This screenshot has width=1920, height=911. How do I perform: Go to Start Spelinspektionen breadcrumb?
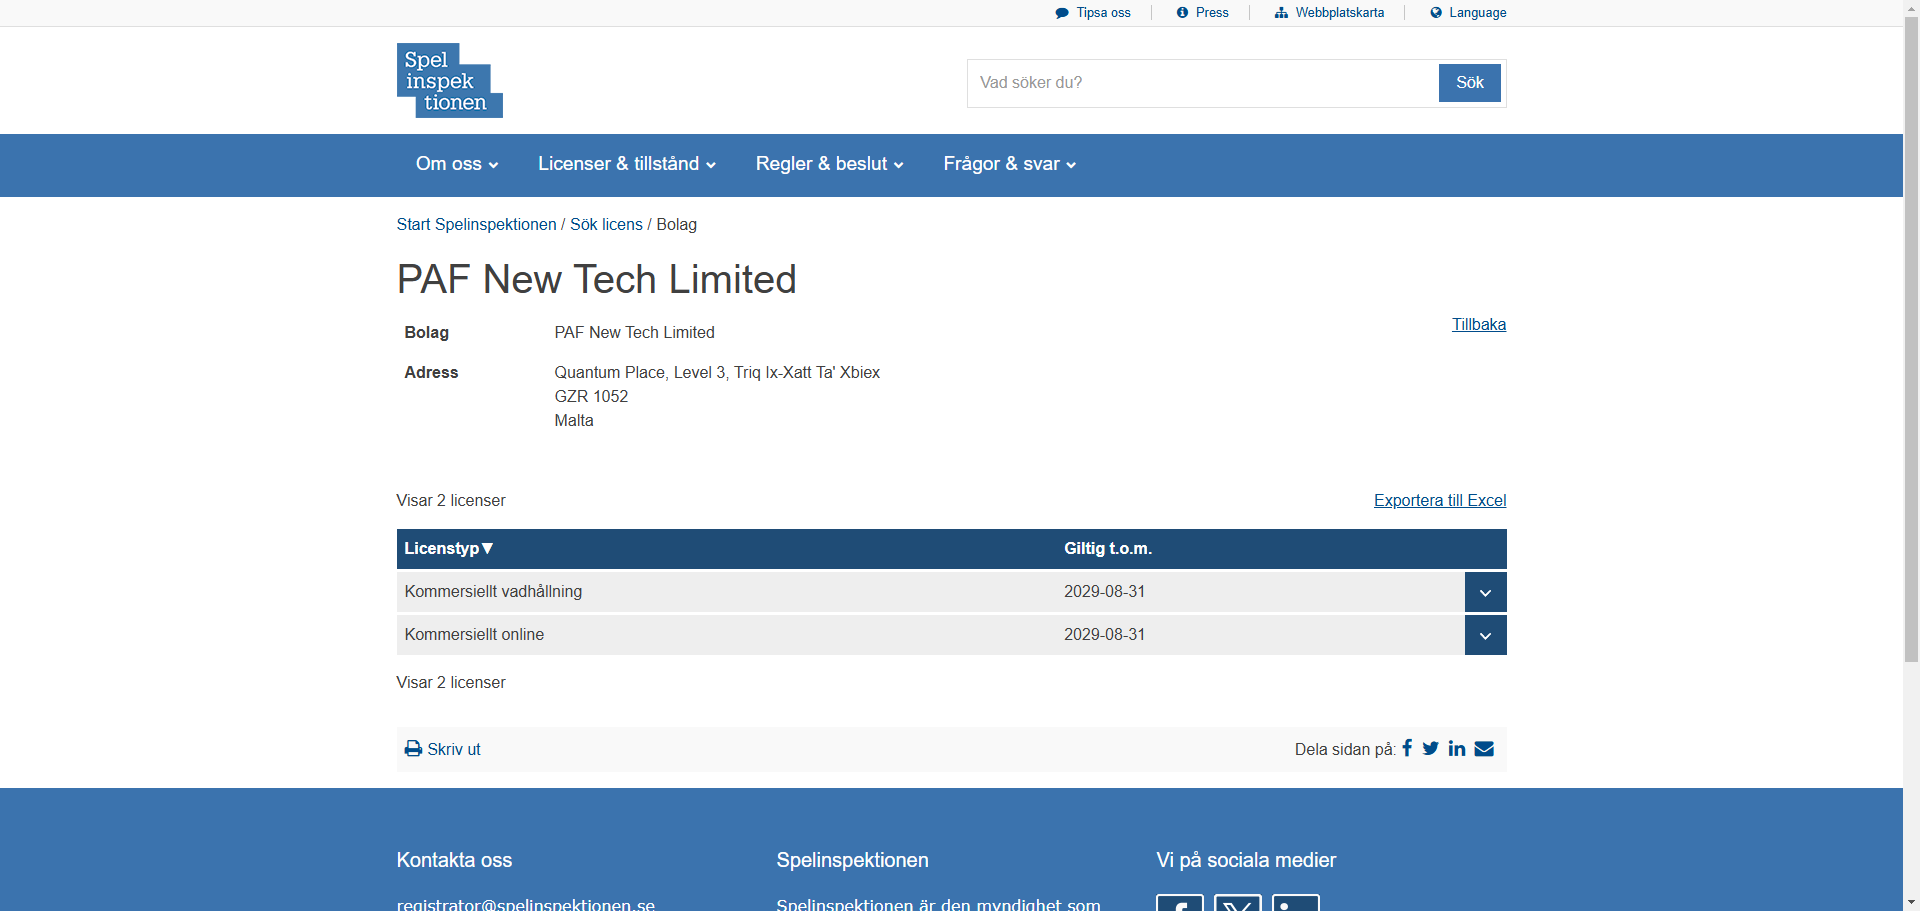pyautogui.click(x=476, y=225)
